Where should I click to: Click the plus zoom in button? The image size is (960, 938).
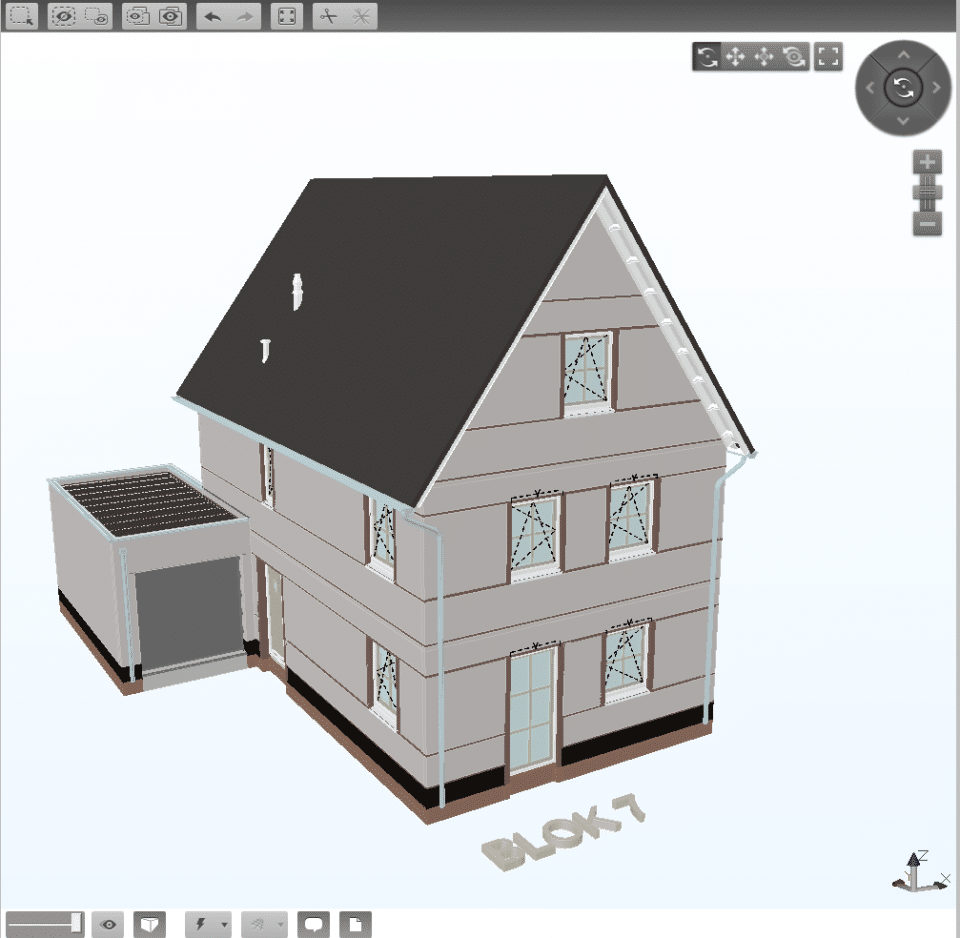click(x=927, y=162)
